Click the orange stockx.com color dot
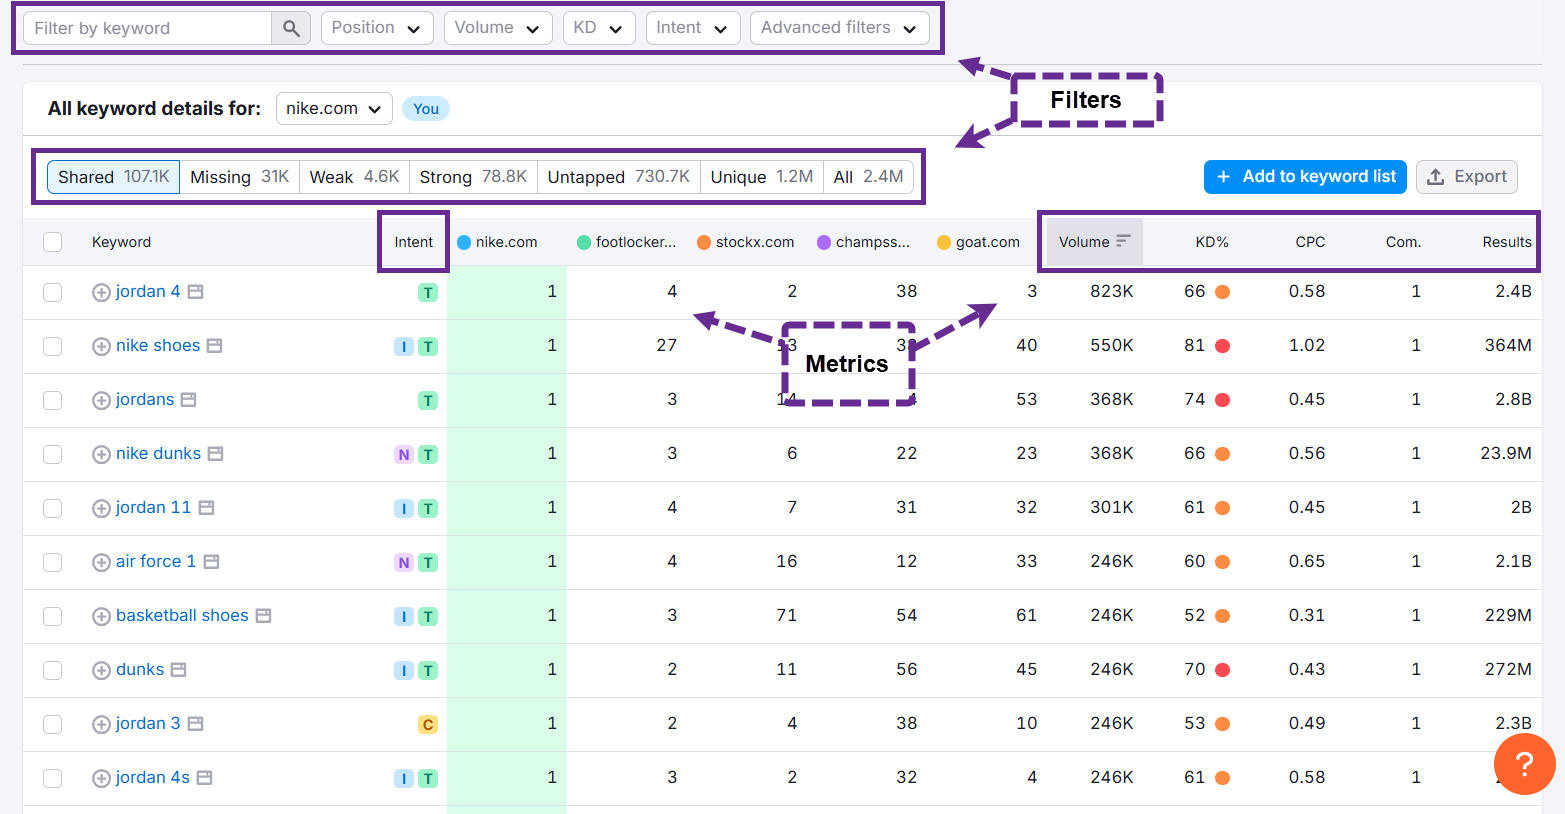This screenshot has width=1565, height=814. (x=704, y=242)
